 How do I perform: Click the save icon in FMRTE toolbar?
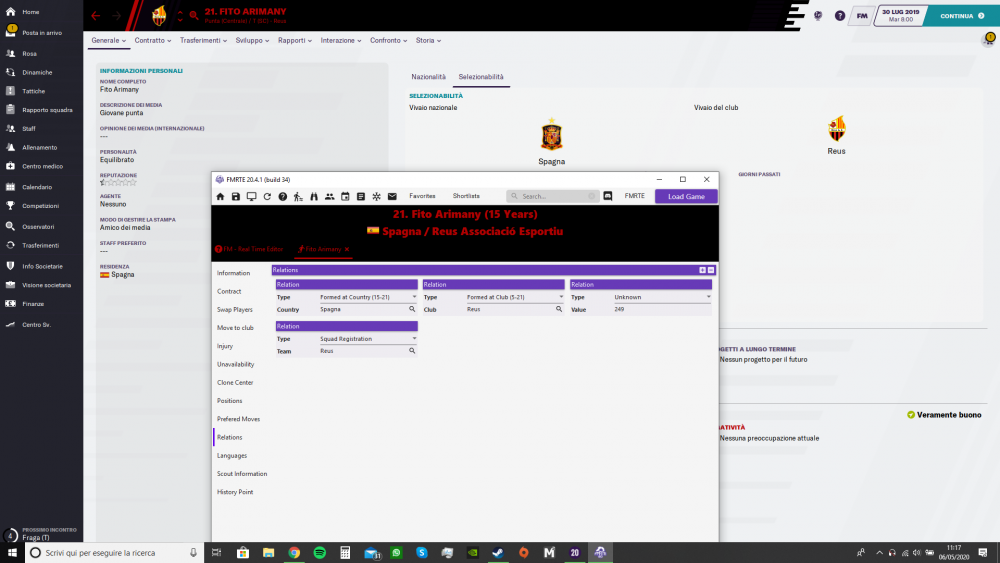(236, 196)
